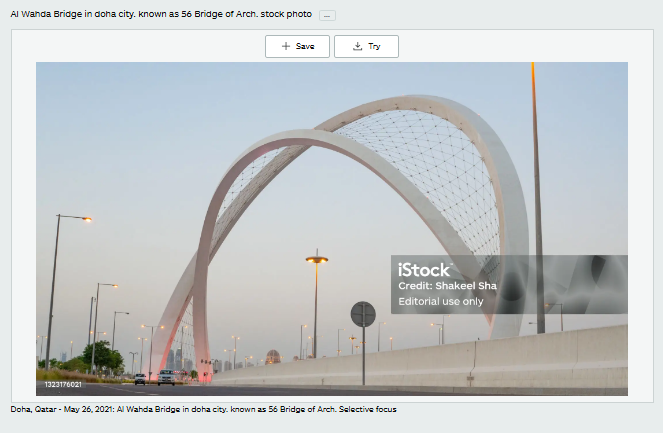
Task: Open the Al Wahda Bridge stock photo
Action: tap(332, 229)
